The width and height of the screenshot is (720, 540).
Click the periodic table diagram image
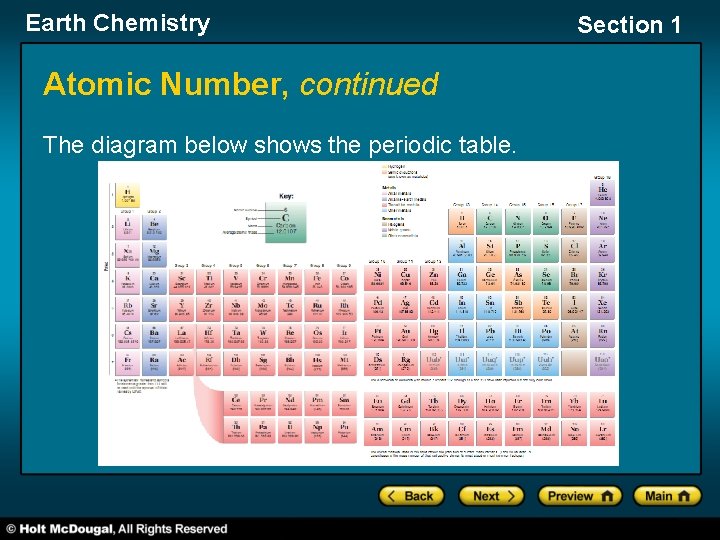tap(358, 313)
